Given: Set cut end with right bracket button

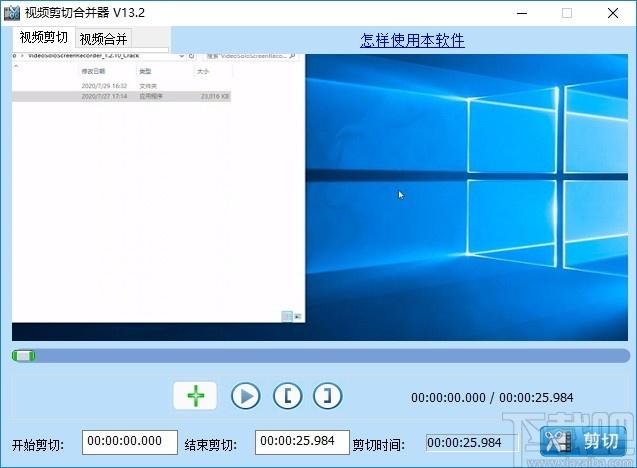Looking at the screenshot, I should pos(327,396).
